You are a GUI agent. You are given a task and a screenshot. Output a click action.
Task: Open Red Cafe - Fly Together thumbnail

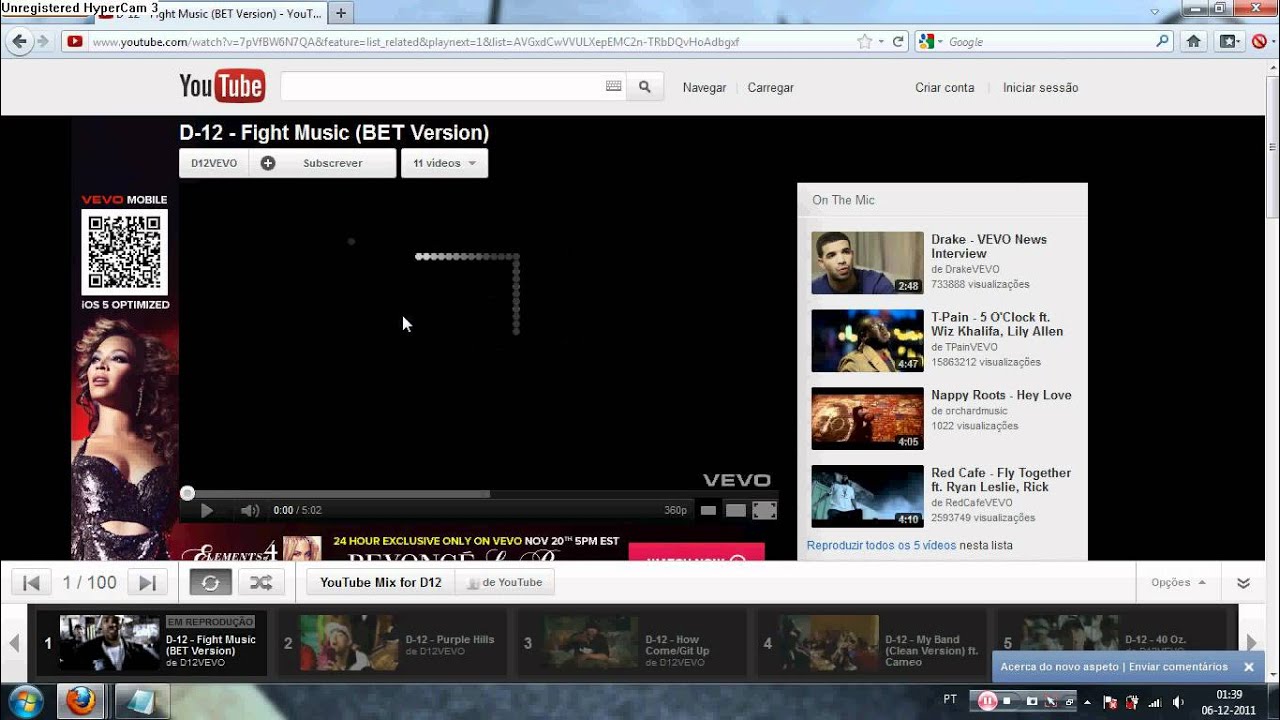tap(867, 496)
